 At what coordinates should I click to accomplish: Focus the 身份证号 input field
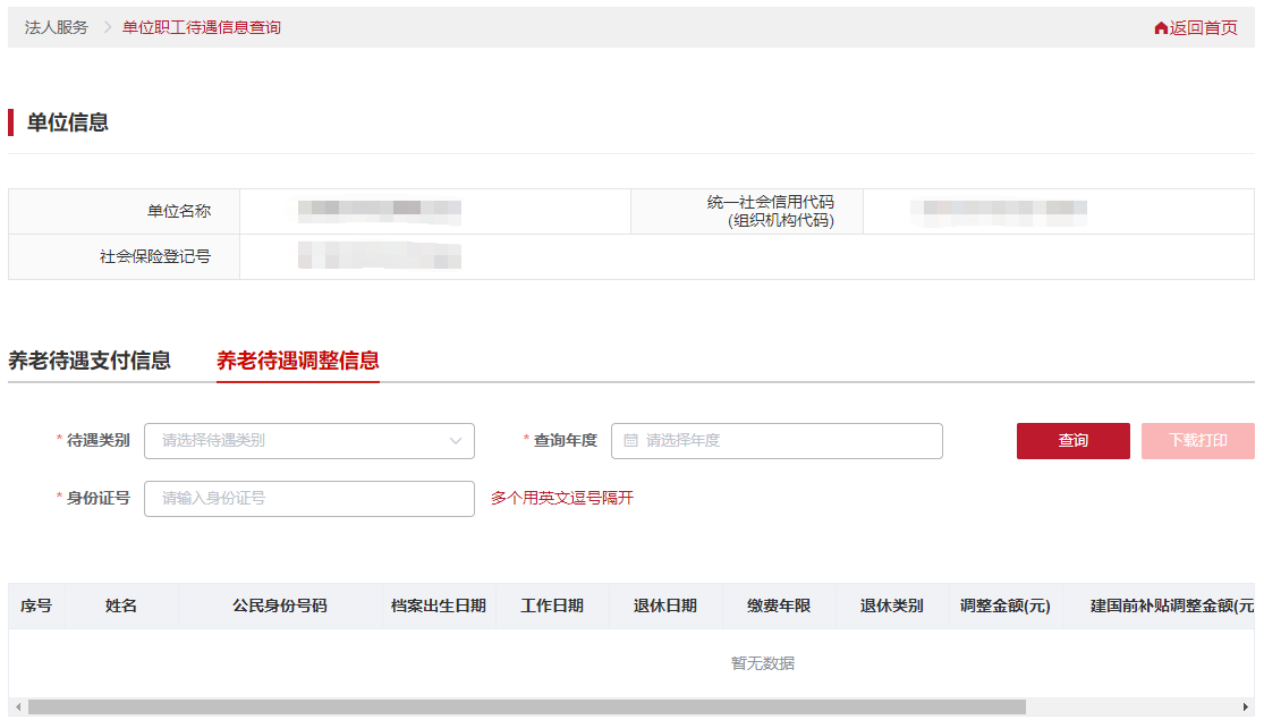[309, 498]
